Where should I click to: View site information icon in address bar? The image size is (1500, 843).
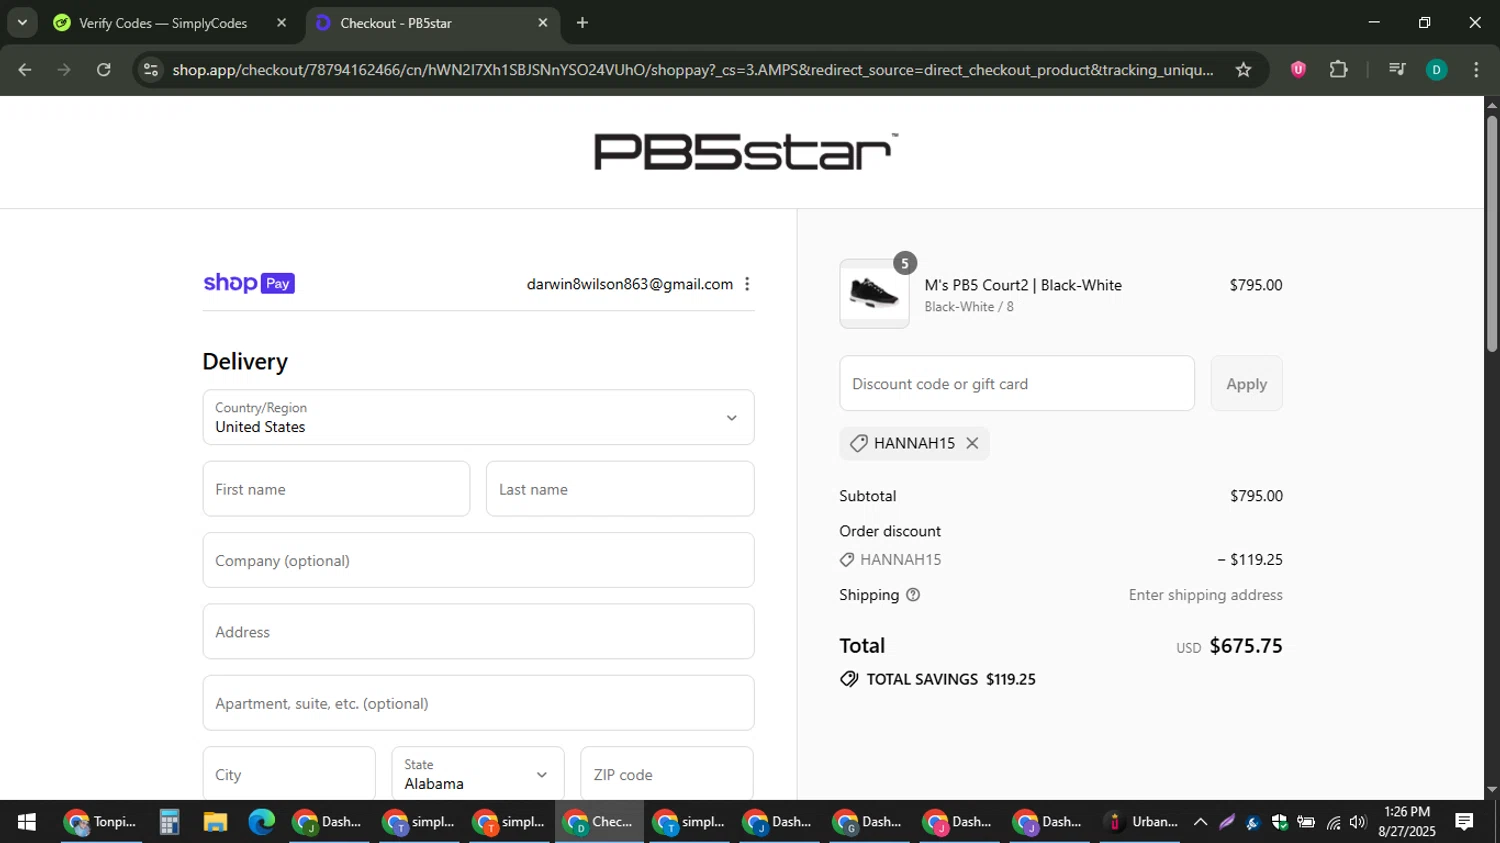point(151,70)
